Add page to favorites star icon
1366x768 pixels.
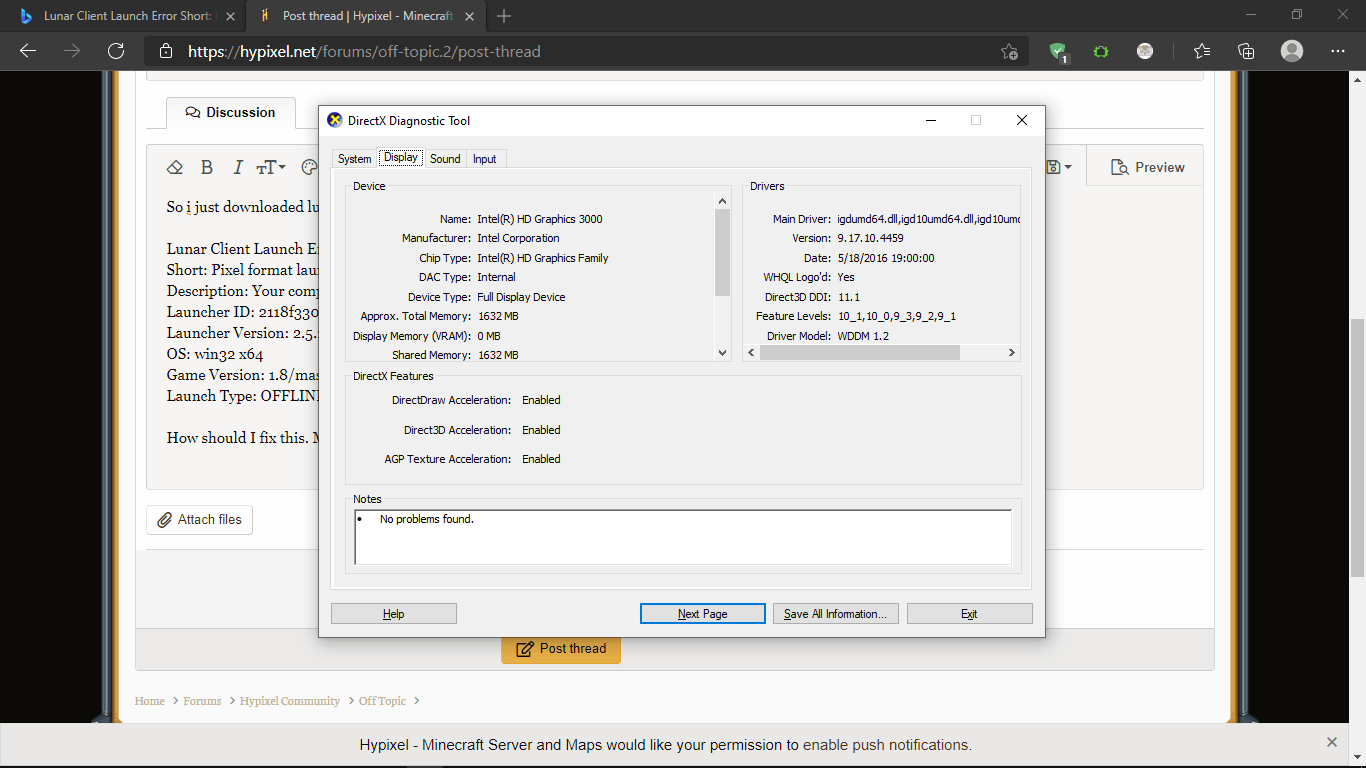pos(1009,52)
